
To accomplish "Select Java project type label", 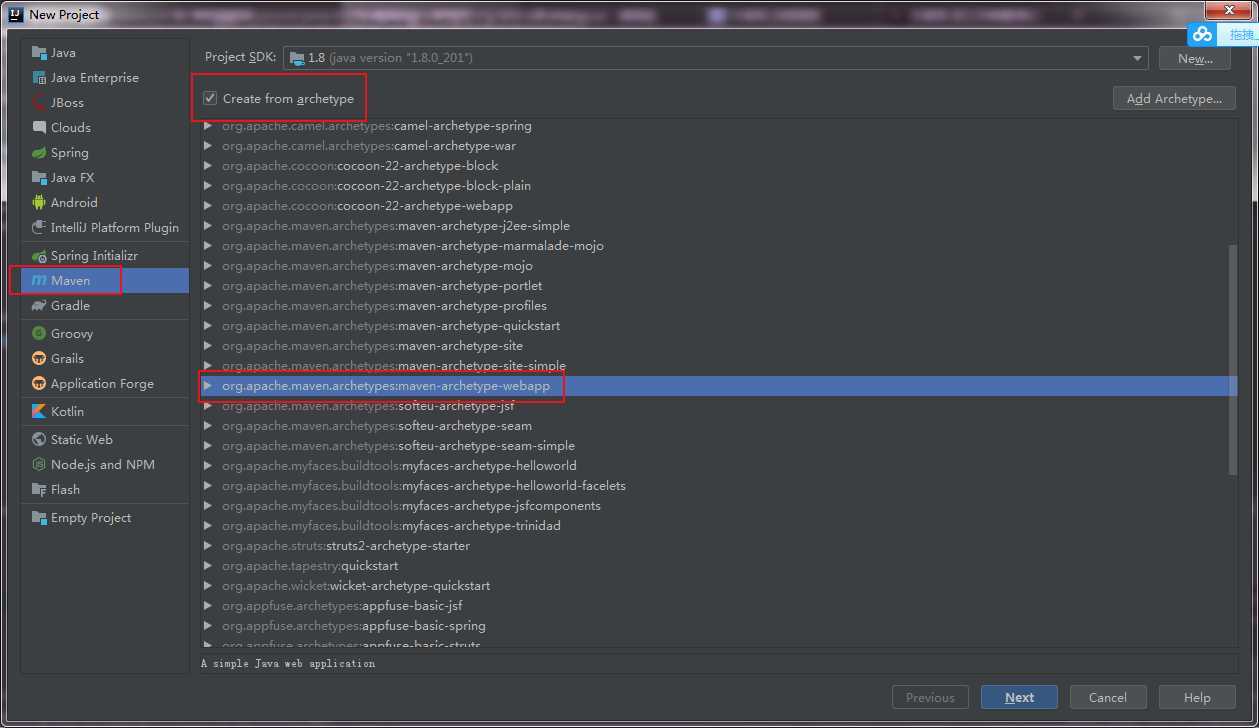I will [63, 53].
